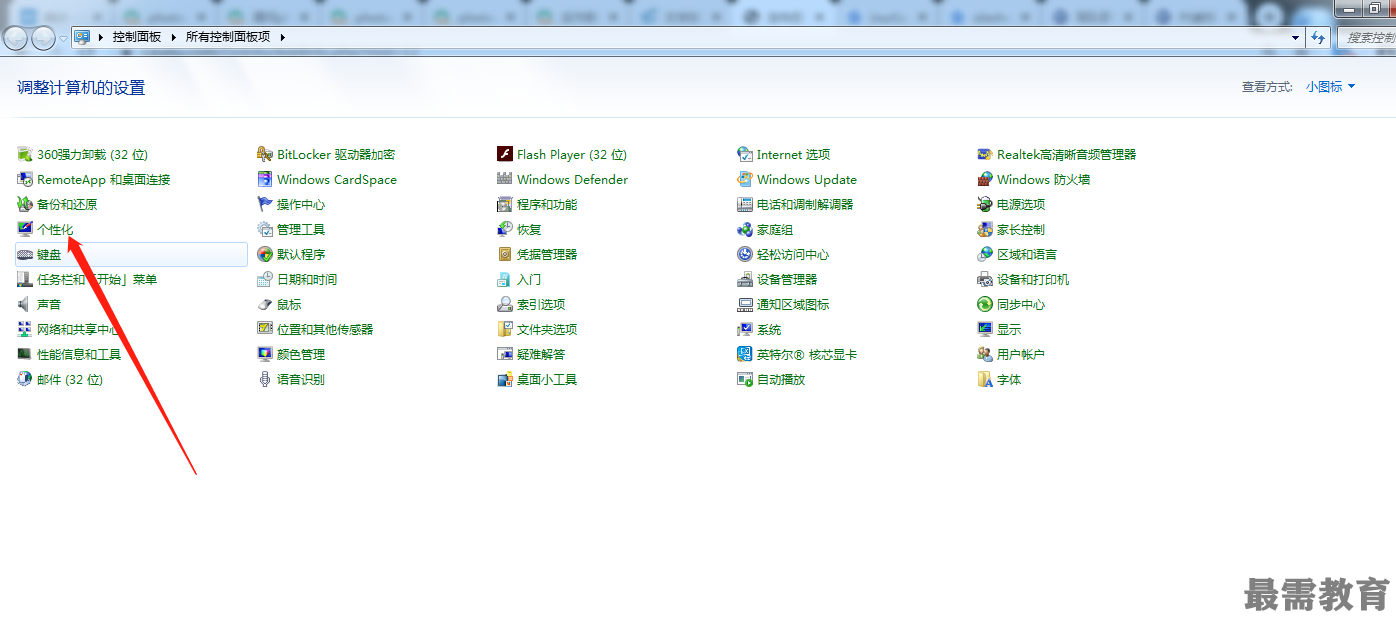
Task: Click the Flash Player icon
Action: (x=505, y=154)
